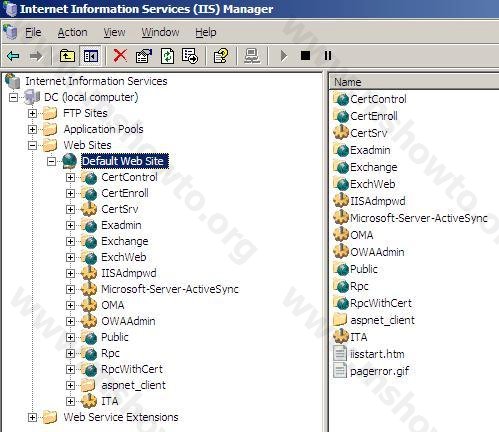Select OWAAdmin in the right pane list

(x=377, y=252)
